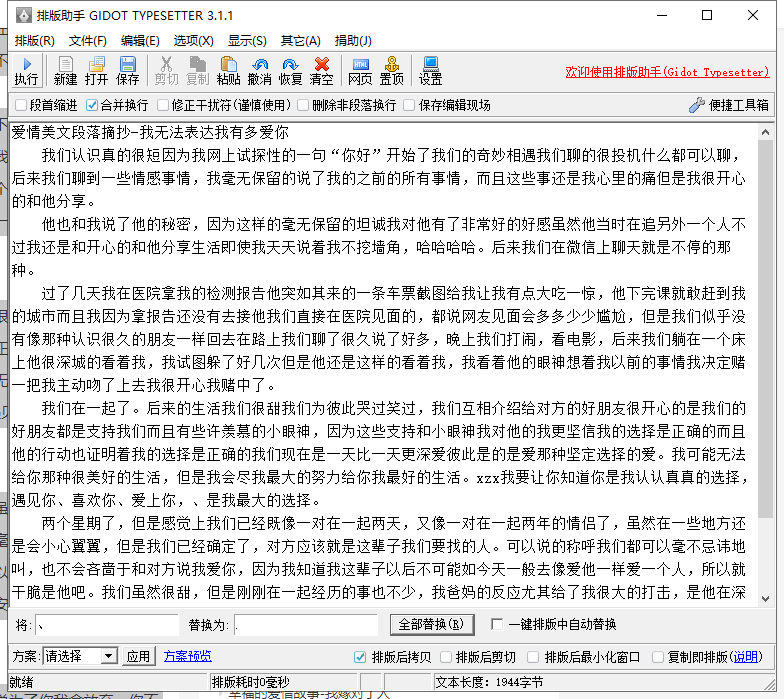Expand the 方案 请选择 dropdown
The image size is (784, 699).
pos(108,657)
